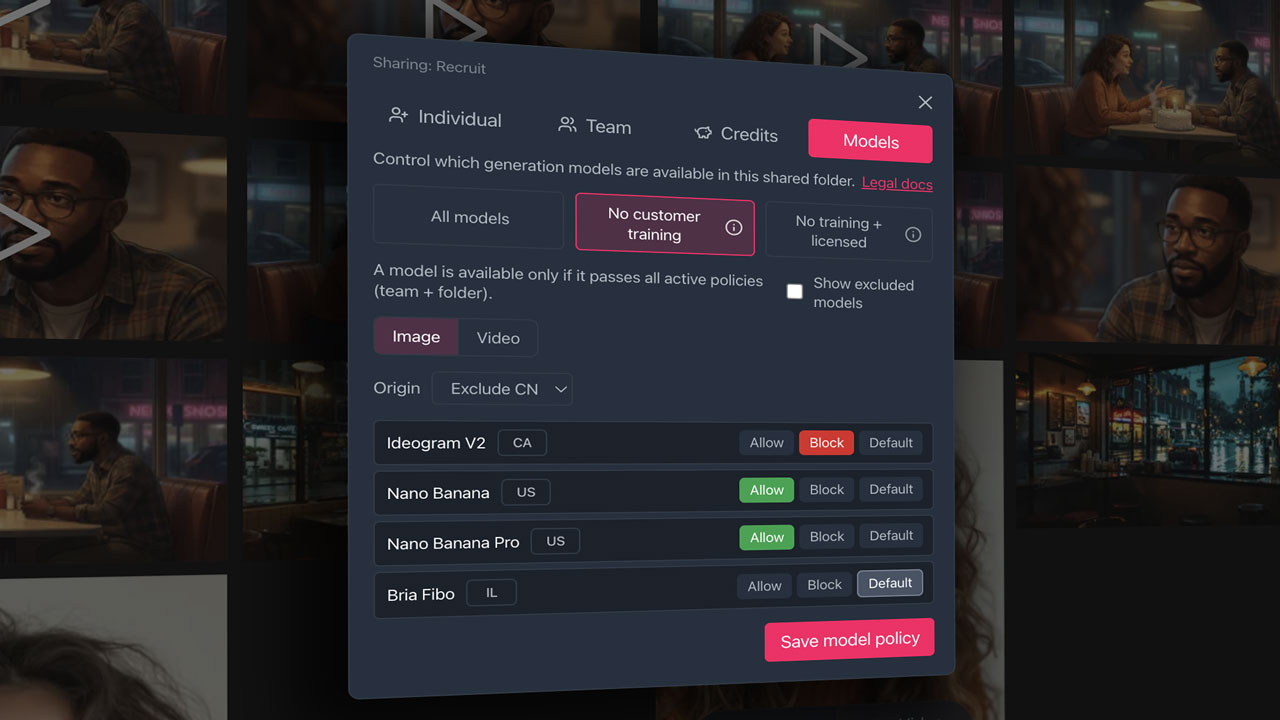Set Nano Banana Pro to Default
Screen dimensions: 1280x720
click(x=890, y=536)
